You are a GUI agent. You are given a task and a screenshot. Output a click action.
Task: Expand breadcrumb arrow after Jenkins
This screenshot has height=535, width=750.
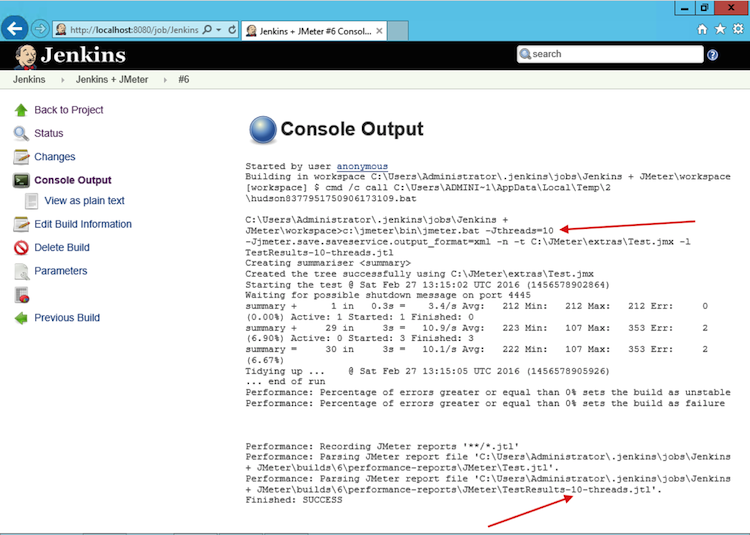coord(63,80)
